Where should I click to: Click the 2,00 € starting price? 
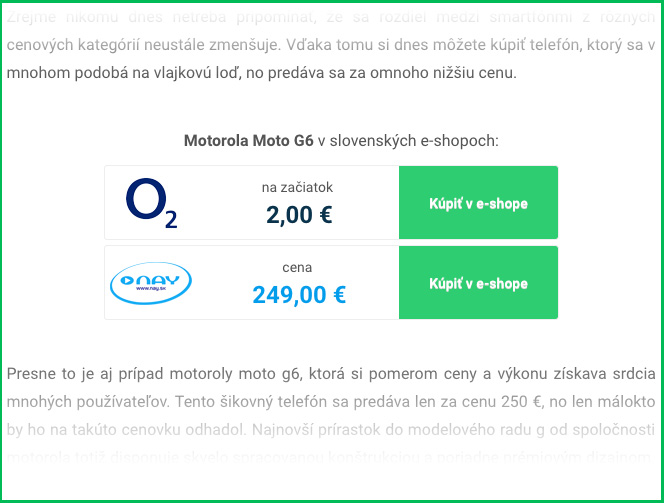(x=299, y=215)
